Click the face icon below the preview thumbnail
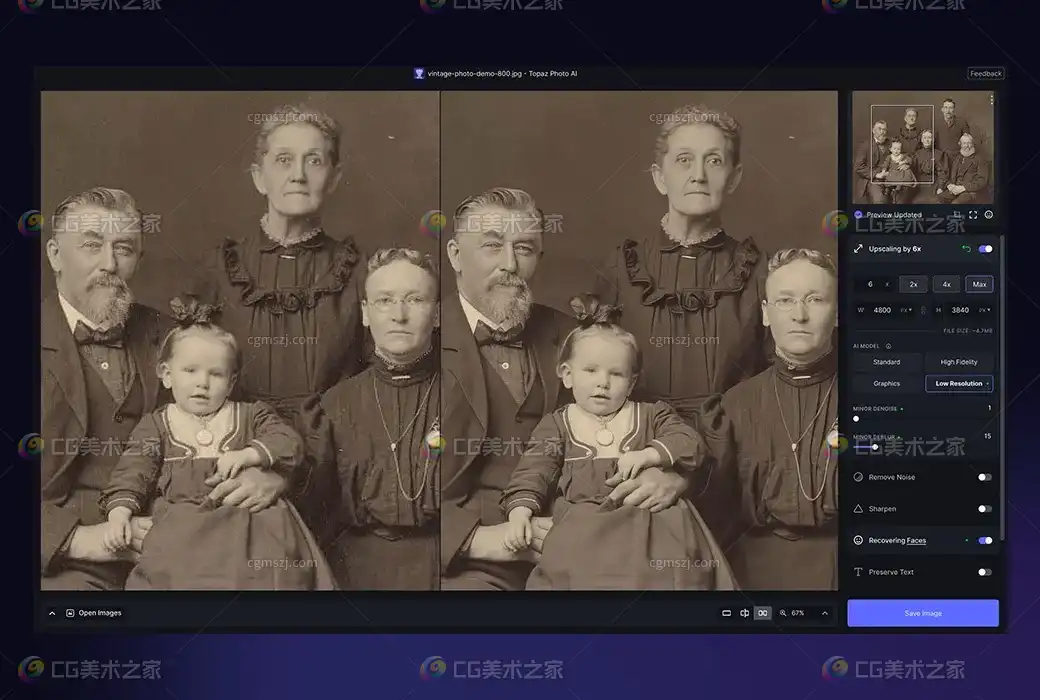The height and width of the screenshot is (700, 1040). tap(989, 214)
